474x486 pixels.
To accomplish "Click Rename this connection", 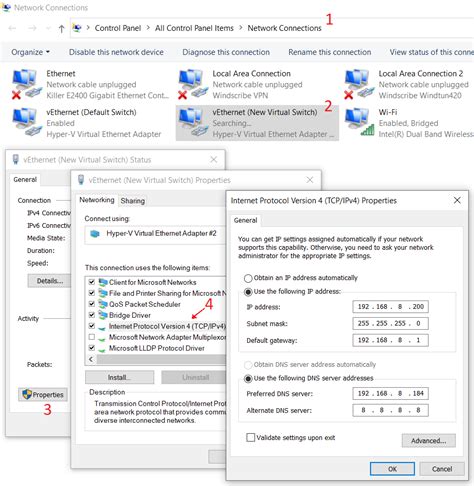I will coord(330,52).
